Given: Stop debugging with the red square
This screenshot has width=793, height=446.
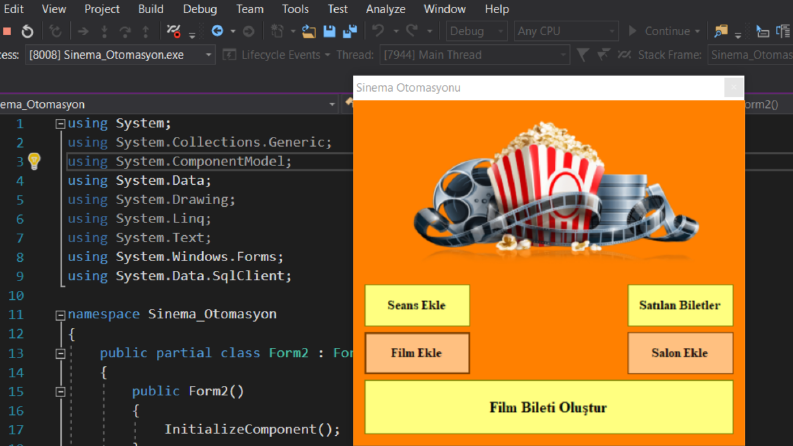Looking at the screenshot, I should coord(7,31).
